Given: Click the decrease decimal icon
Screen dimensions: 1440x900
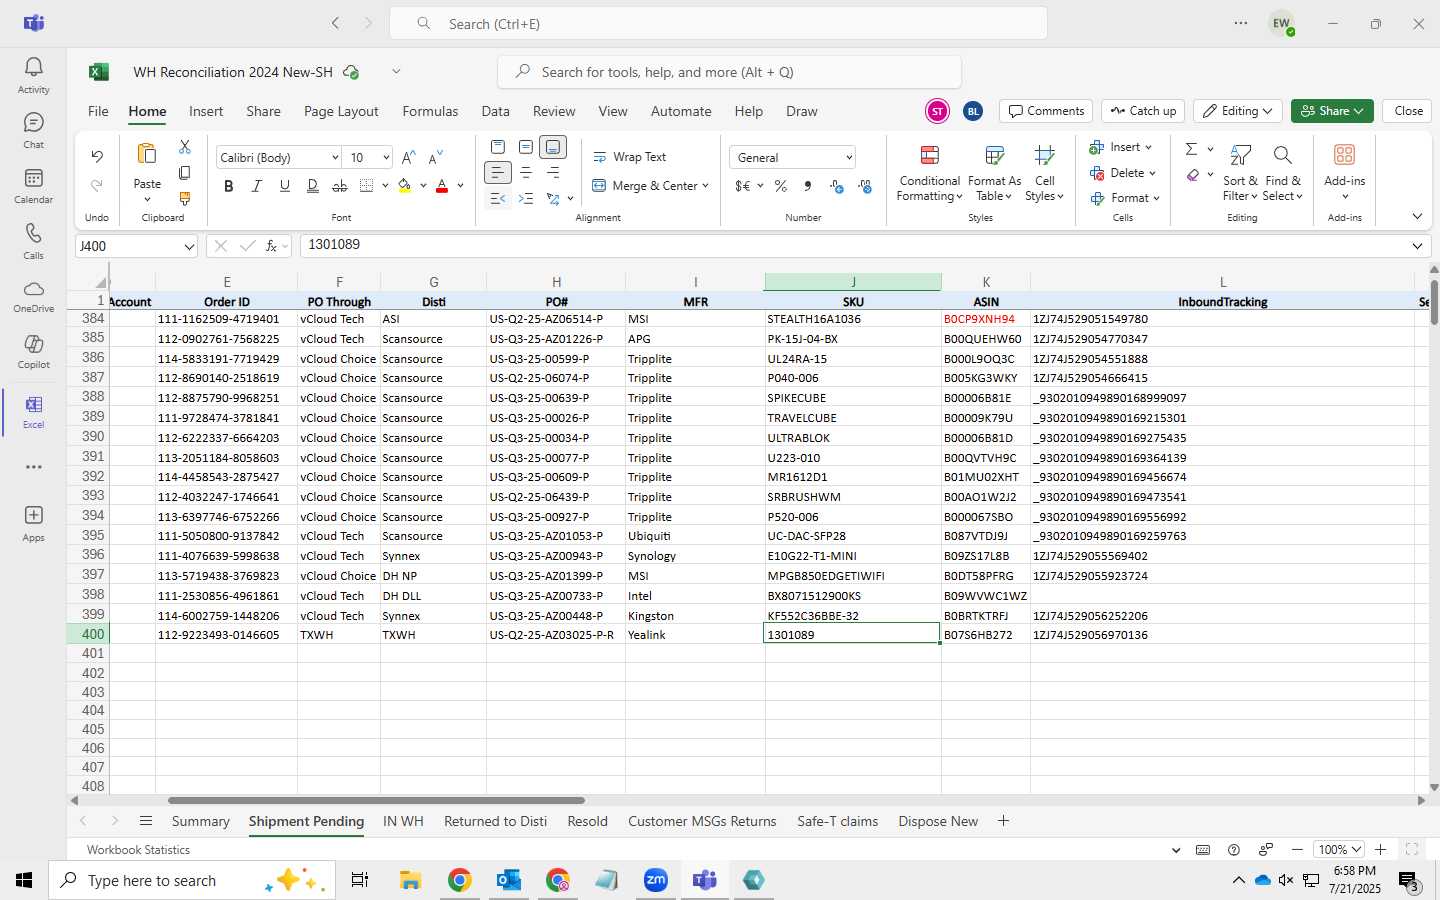Looking at the screenshot, I should click(865, 186).
